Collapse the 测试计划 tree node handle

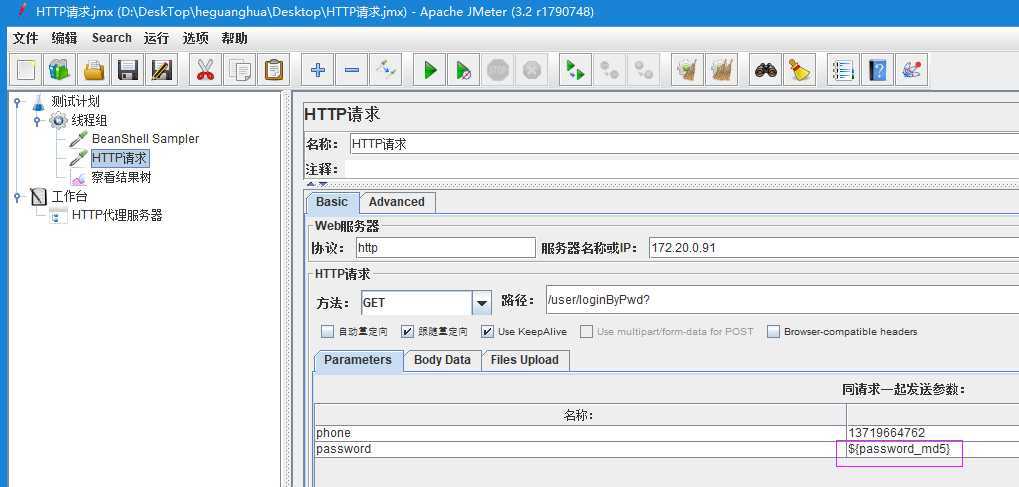click(x=17, y=101)
